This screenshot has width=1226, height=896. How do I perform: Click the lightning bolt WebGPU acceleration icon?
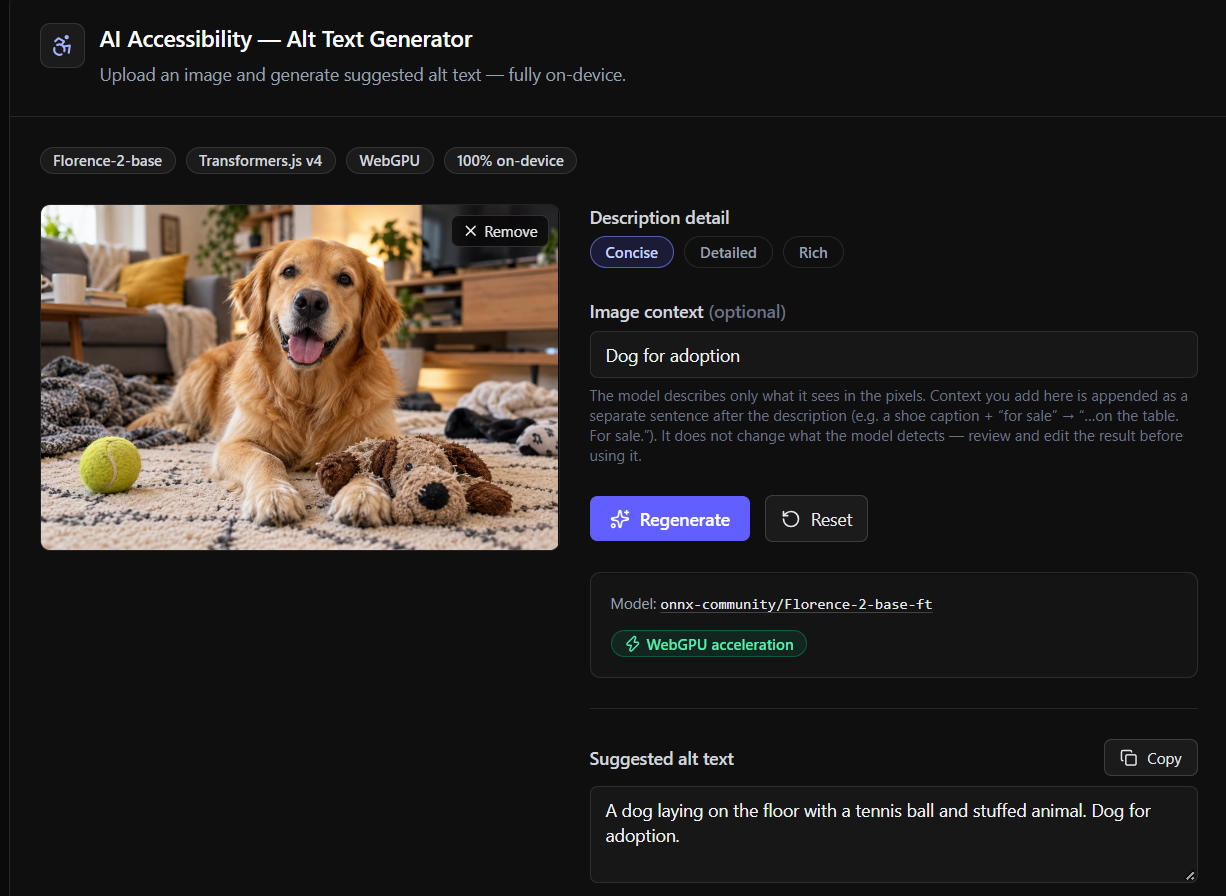632,644
